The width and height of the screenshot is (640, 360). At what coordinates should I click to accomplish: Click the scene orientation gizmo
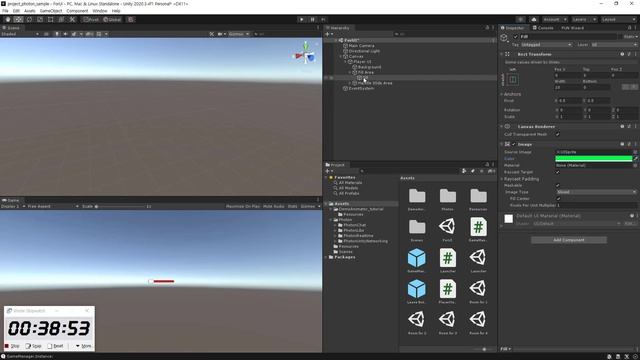[306, 54]
